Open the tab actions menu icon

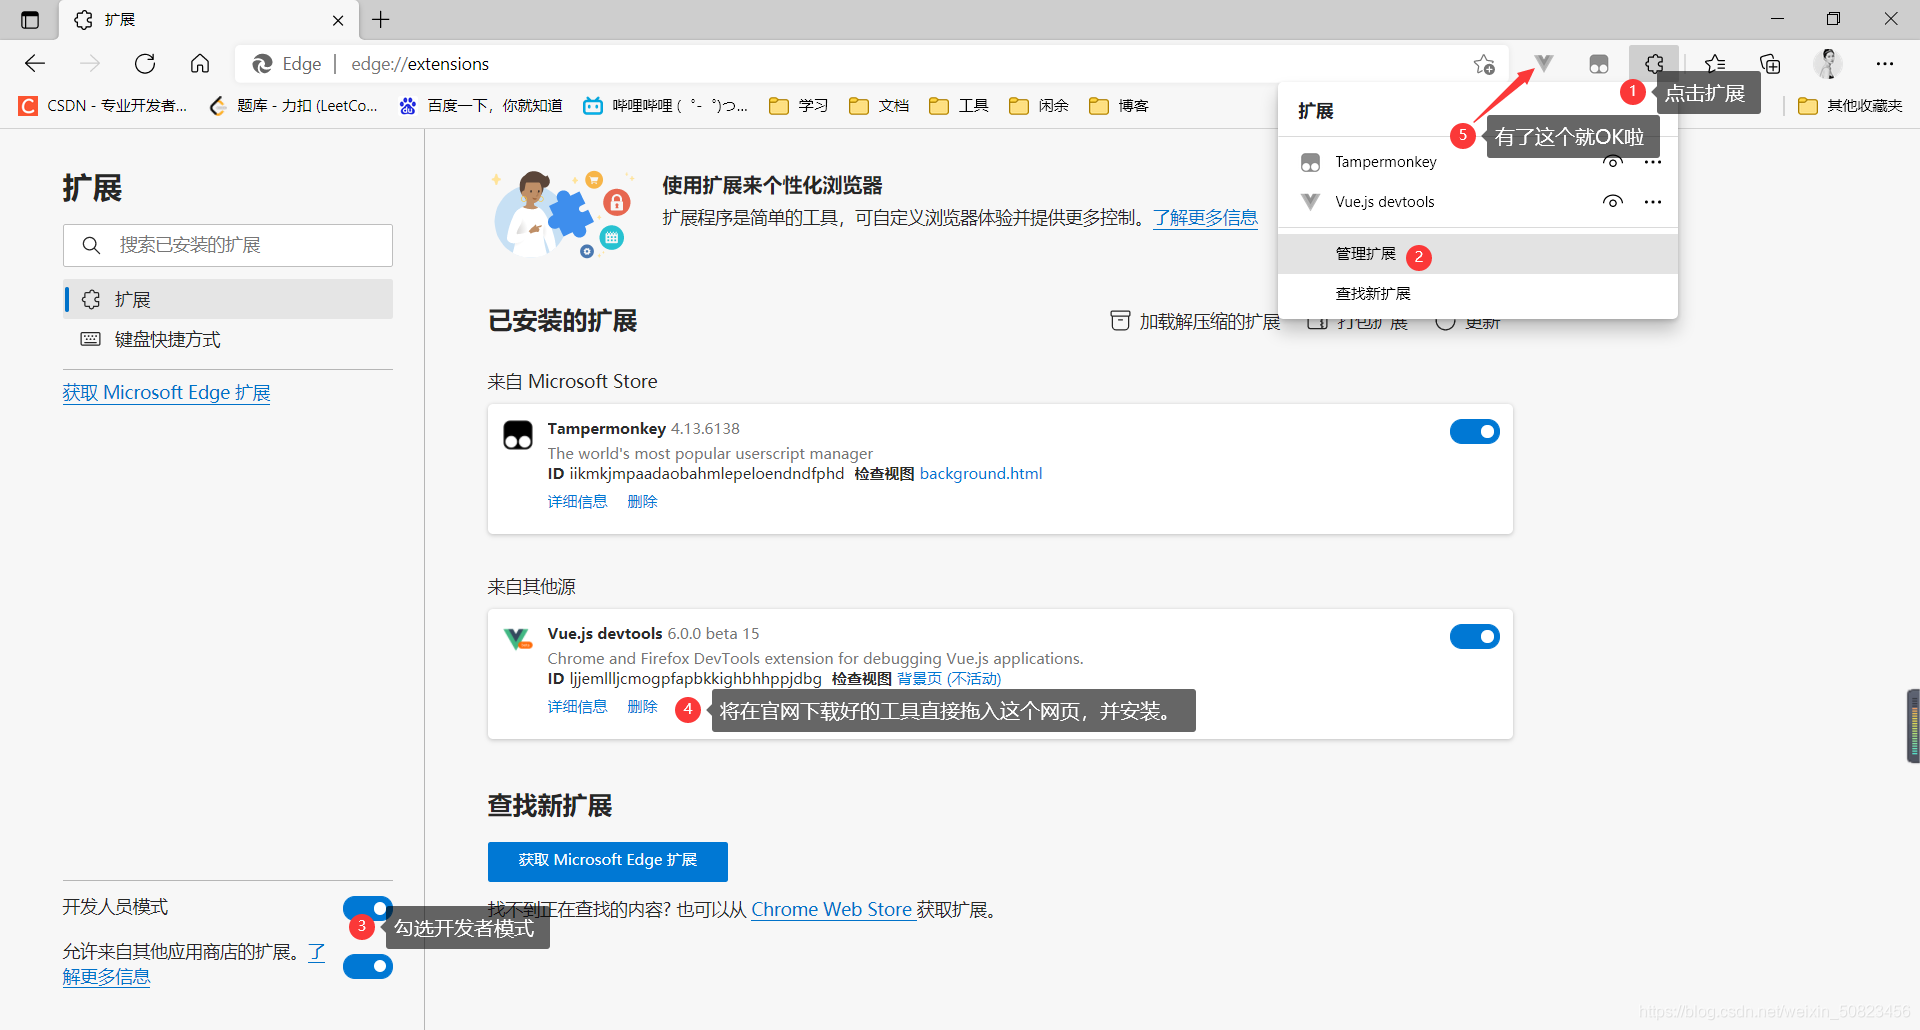30,20
